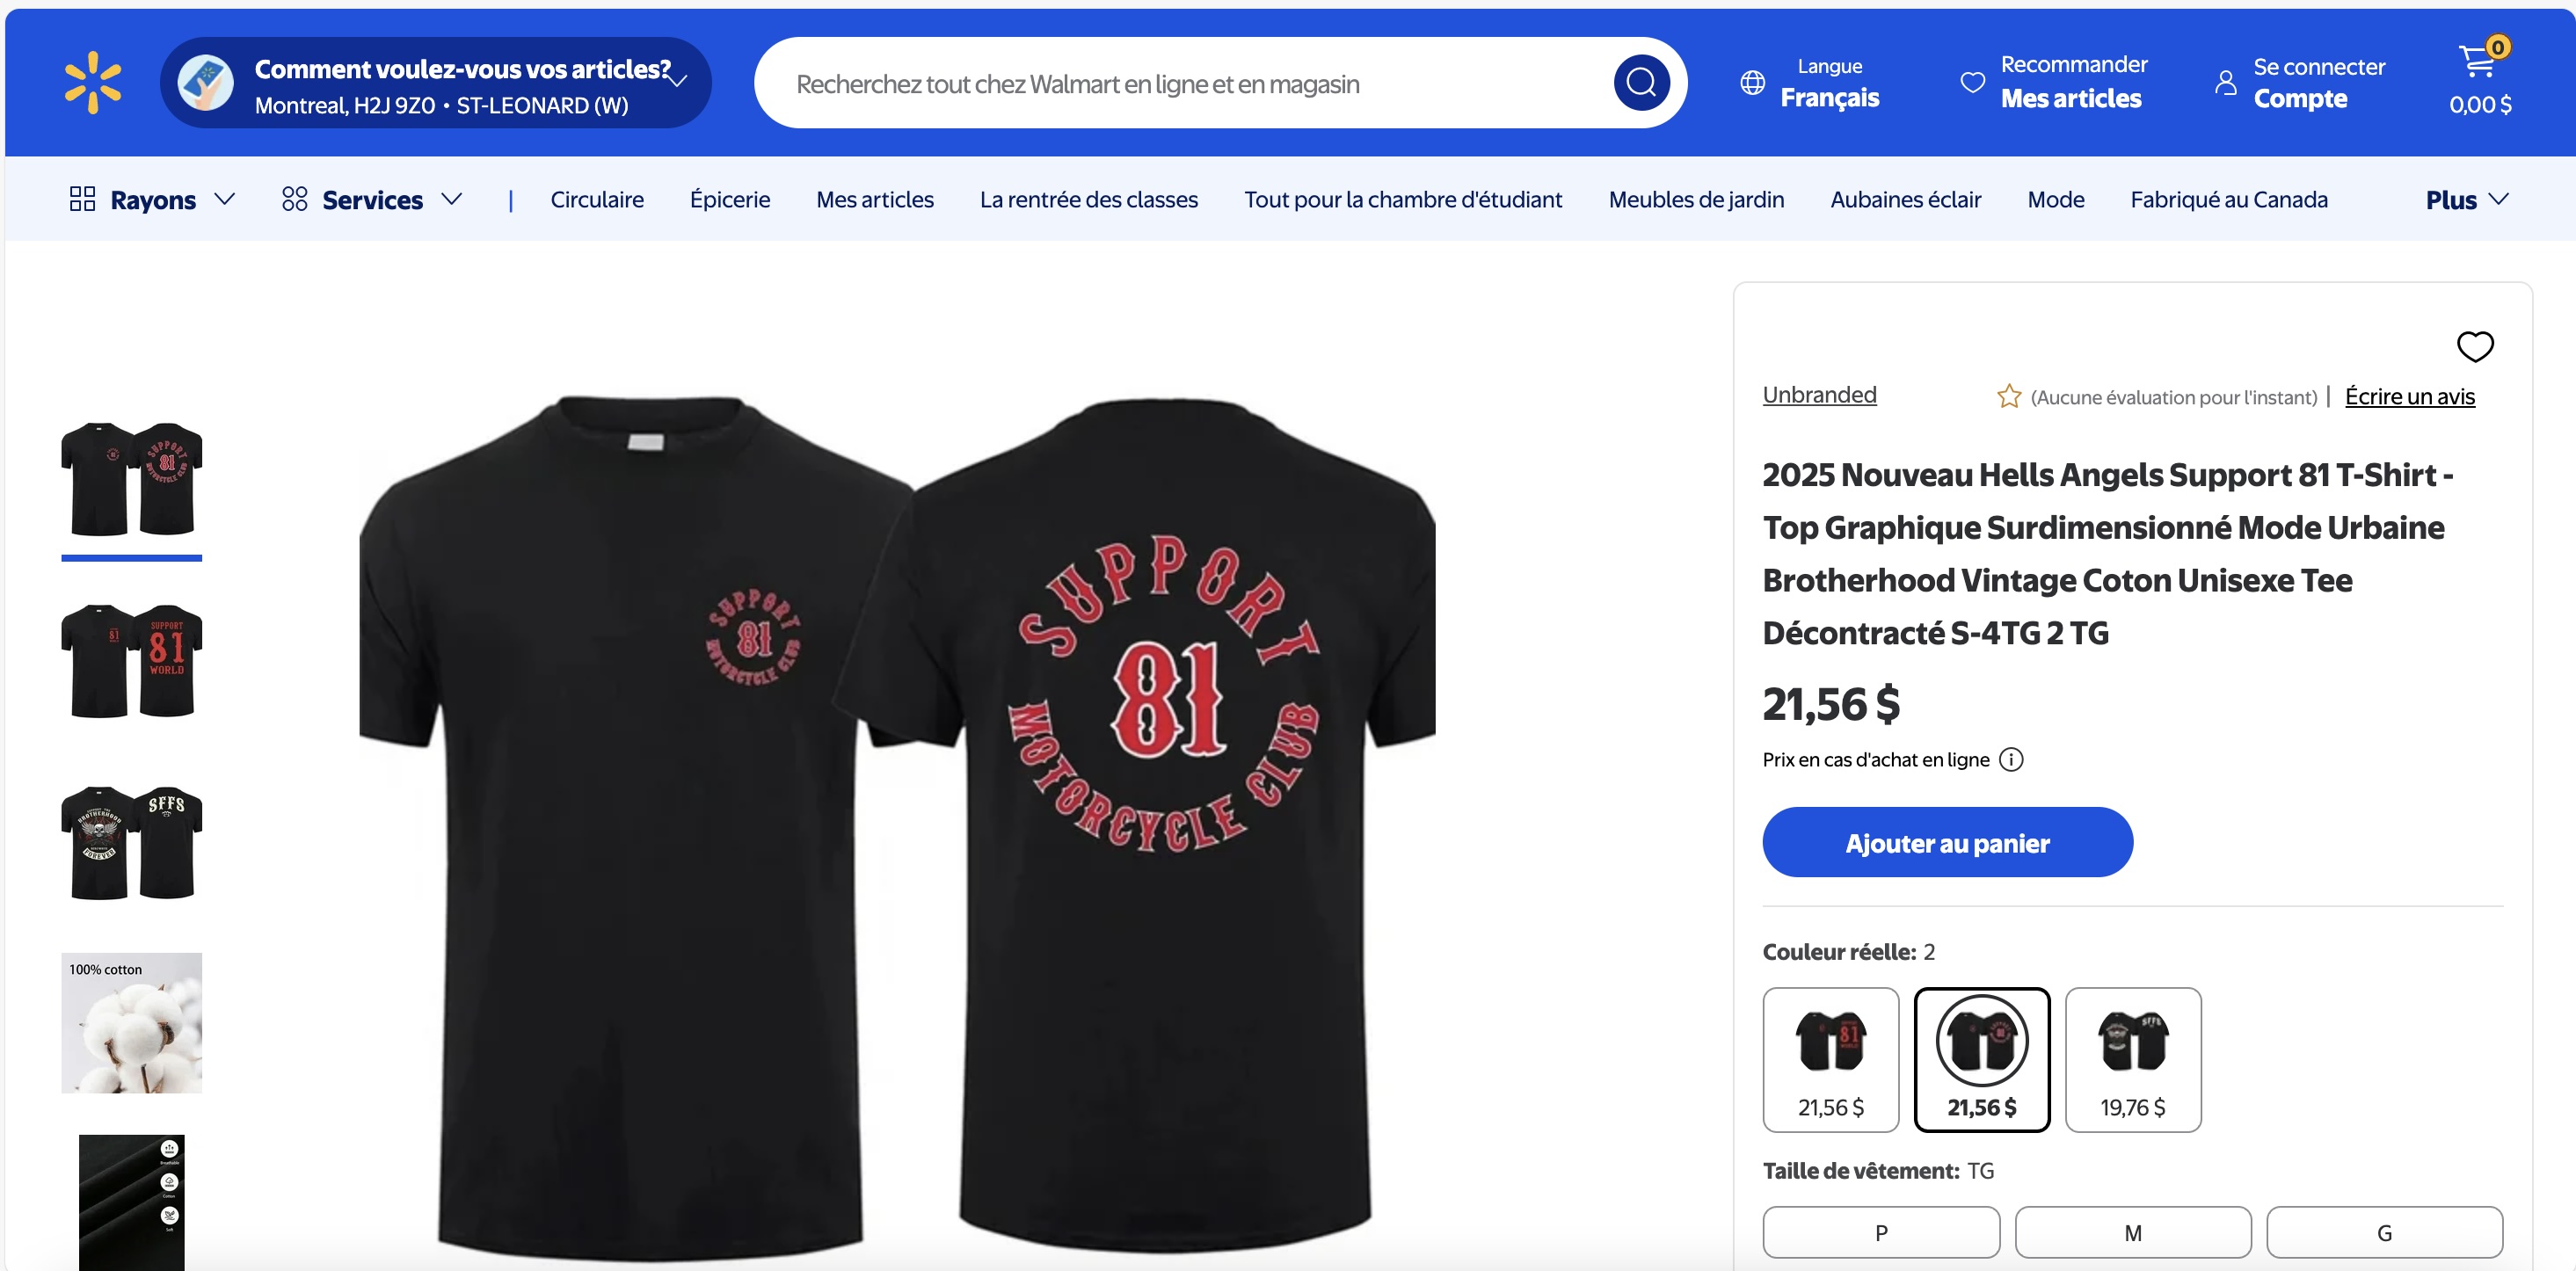The height and width of the screenshot is (1271, 2576).
Task: Choose the 19,76 $ color variant swatch
Action: pos(2132,1059)
